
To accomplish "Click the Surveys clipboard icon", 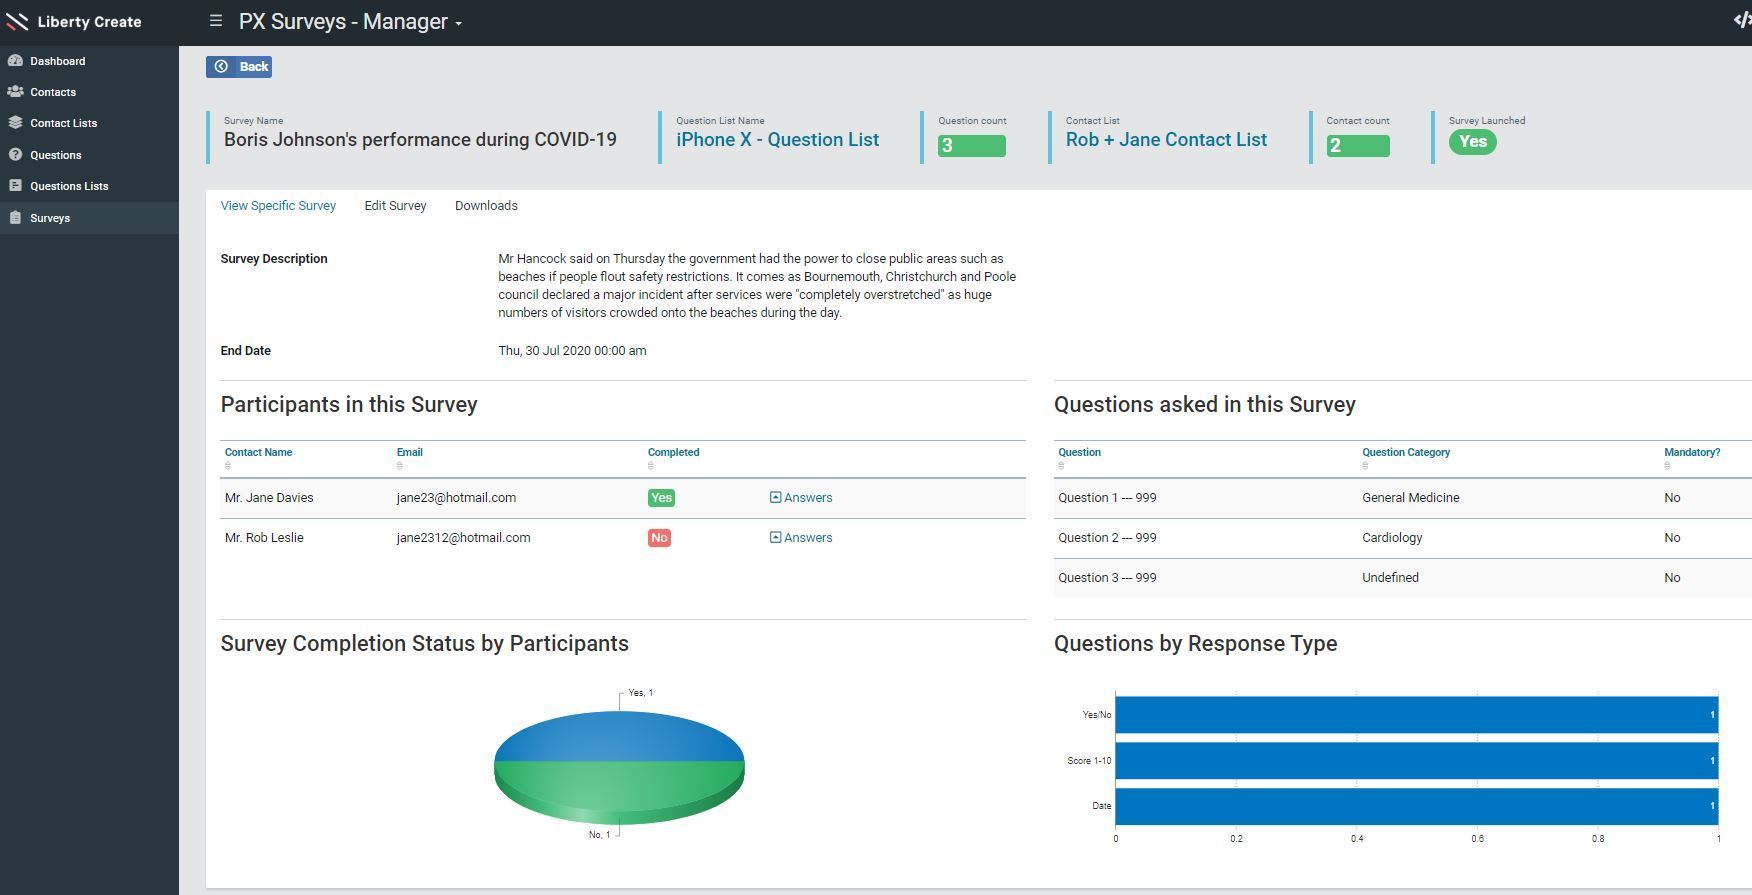I will [x=15, y=218].
